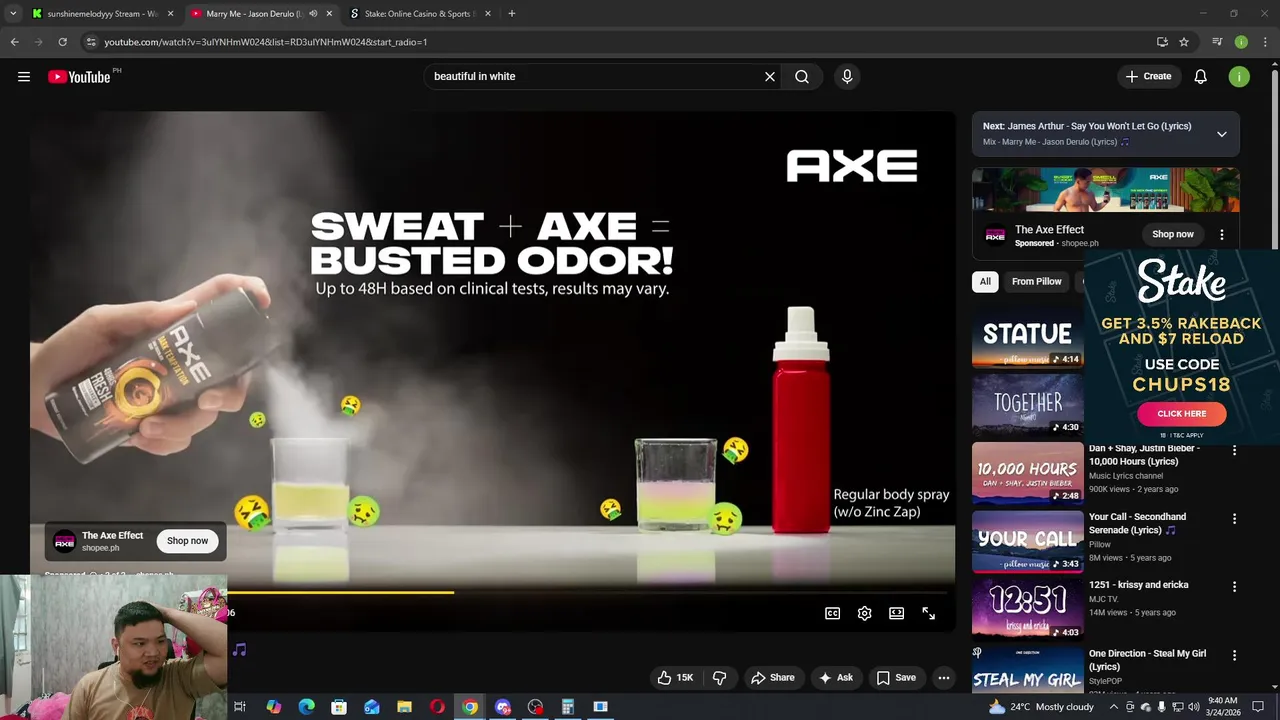Open options for Your Call video
The height and width of the screenshot is (720, 1280).
[x=1234, y=519]
